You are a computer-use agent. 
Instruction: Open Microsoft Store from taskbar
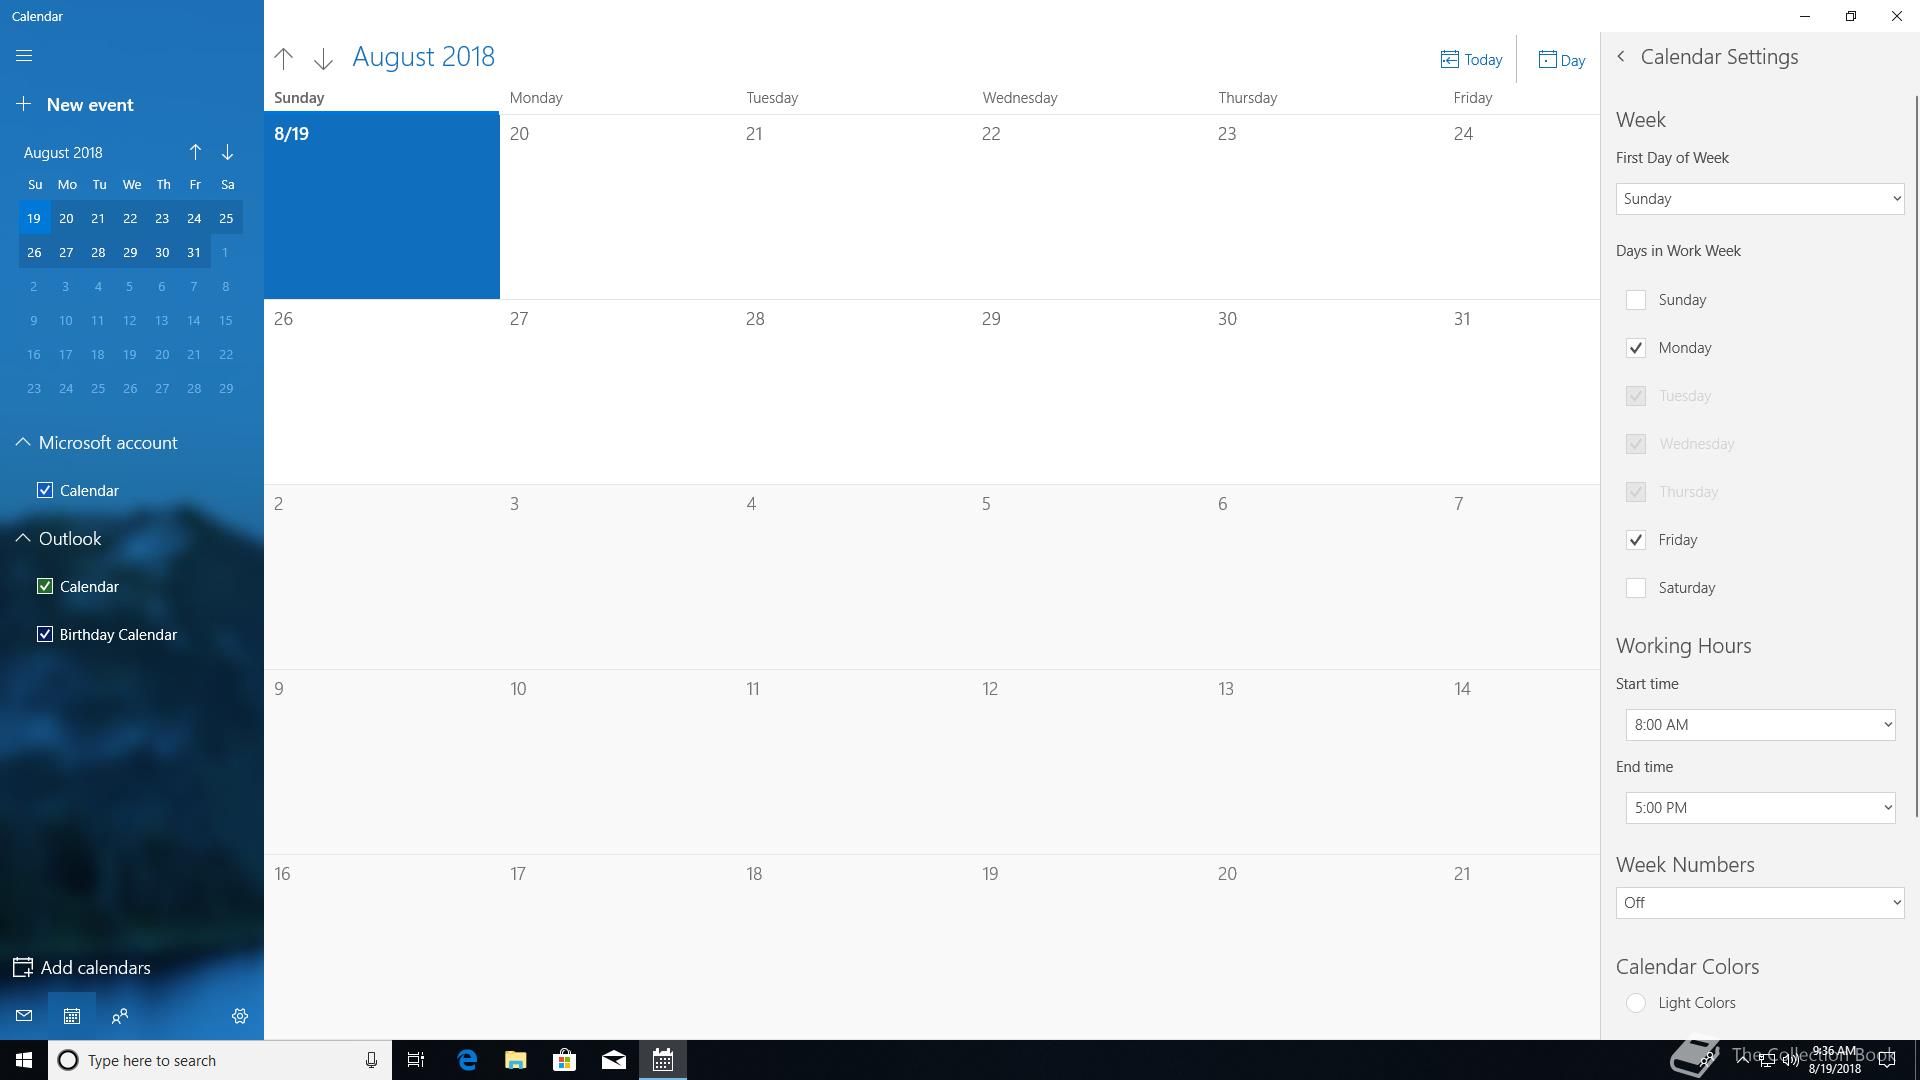click(564, 1060)
